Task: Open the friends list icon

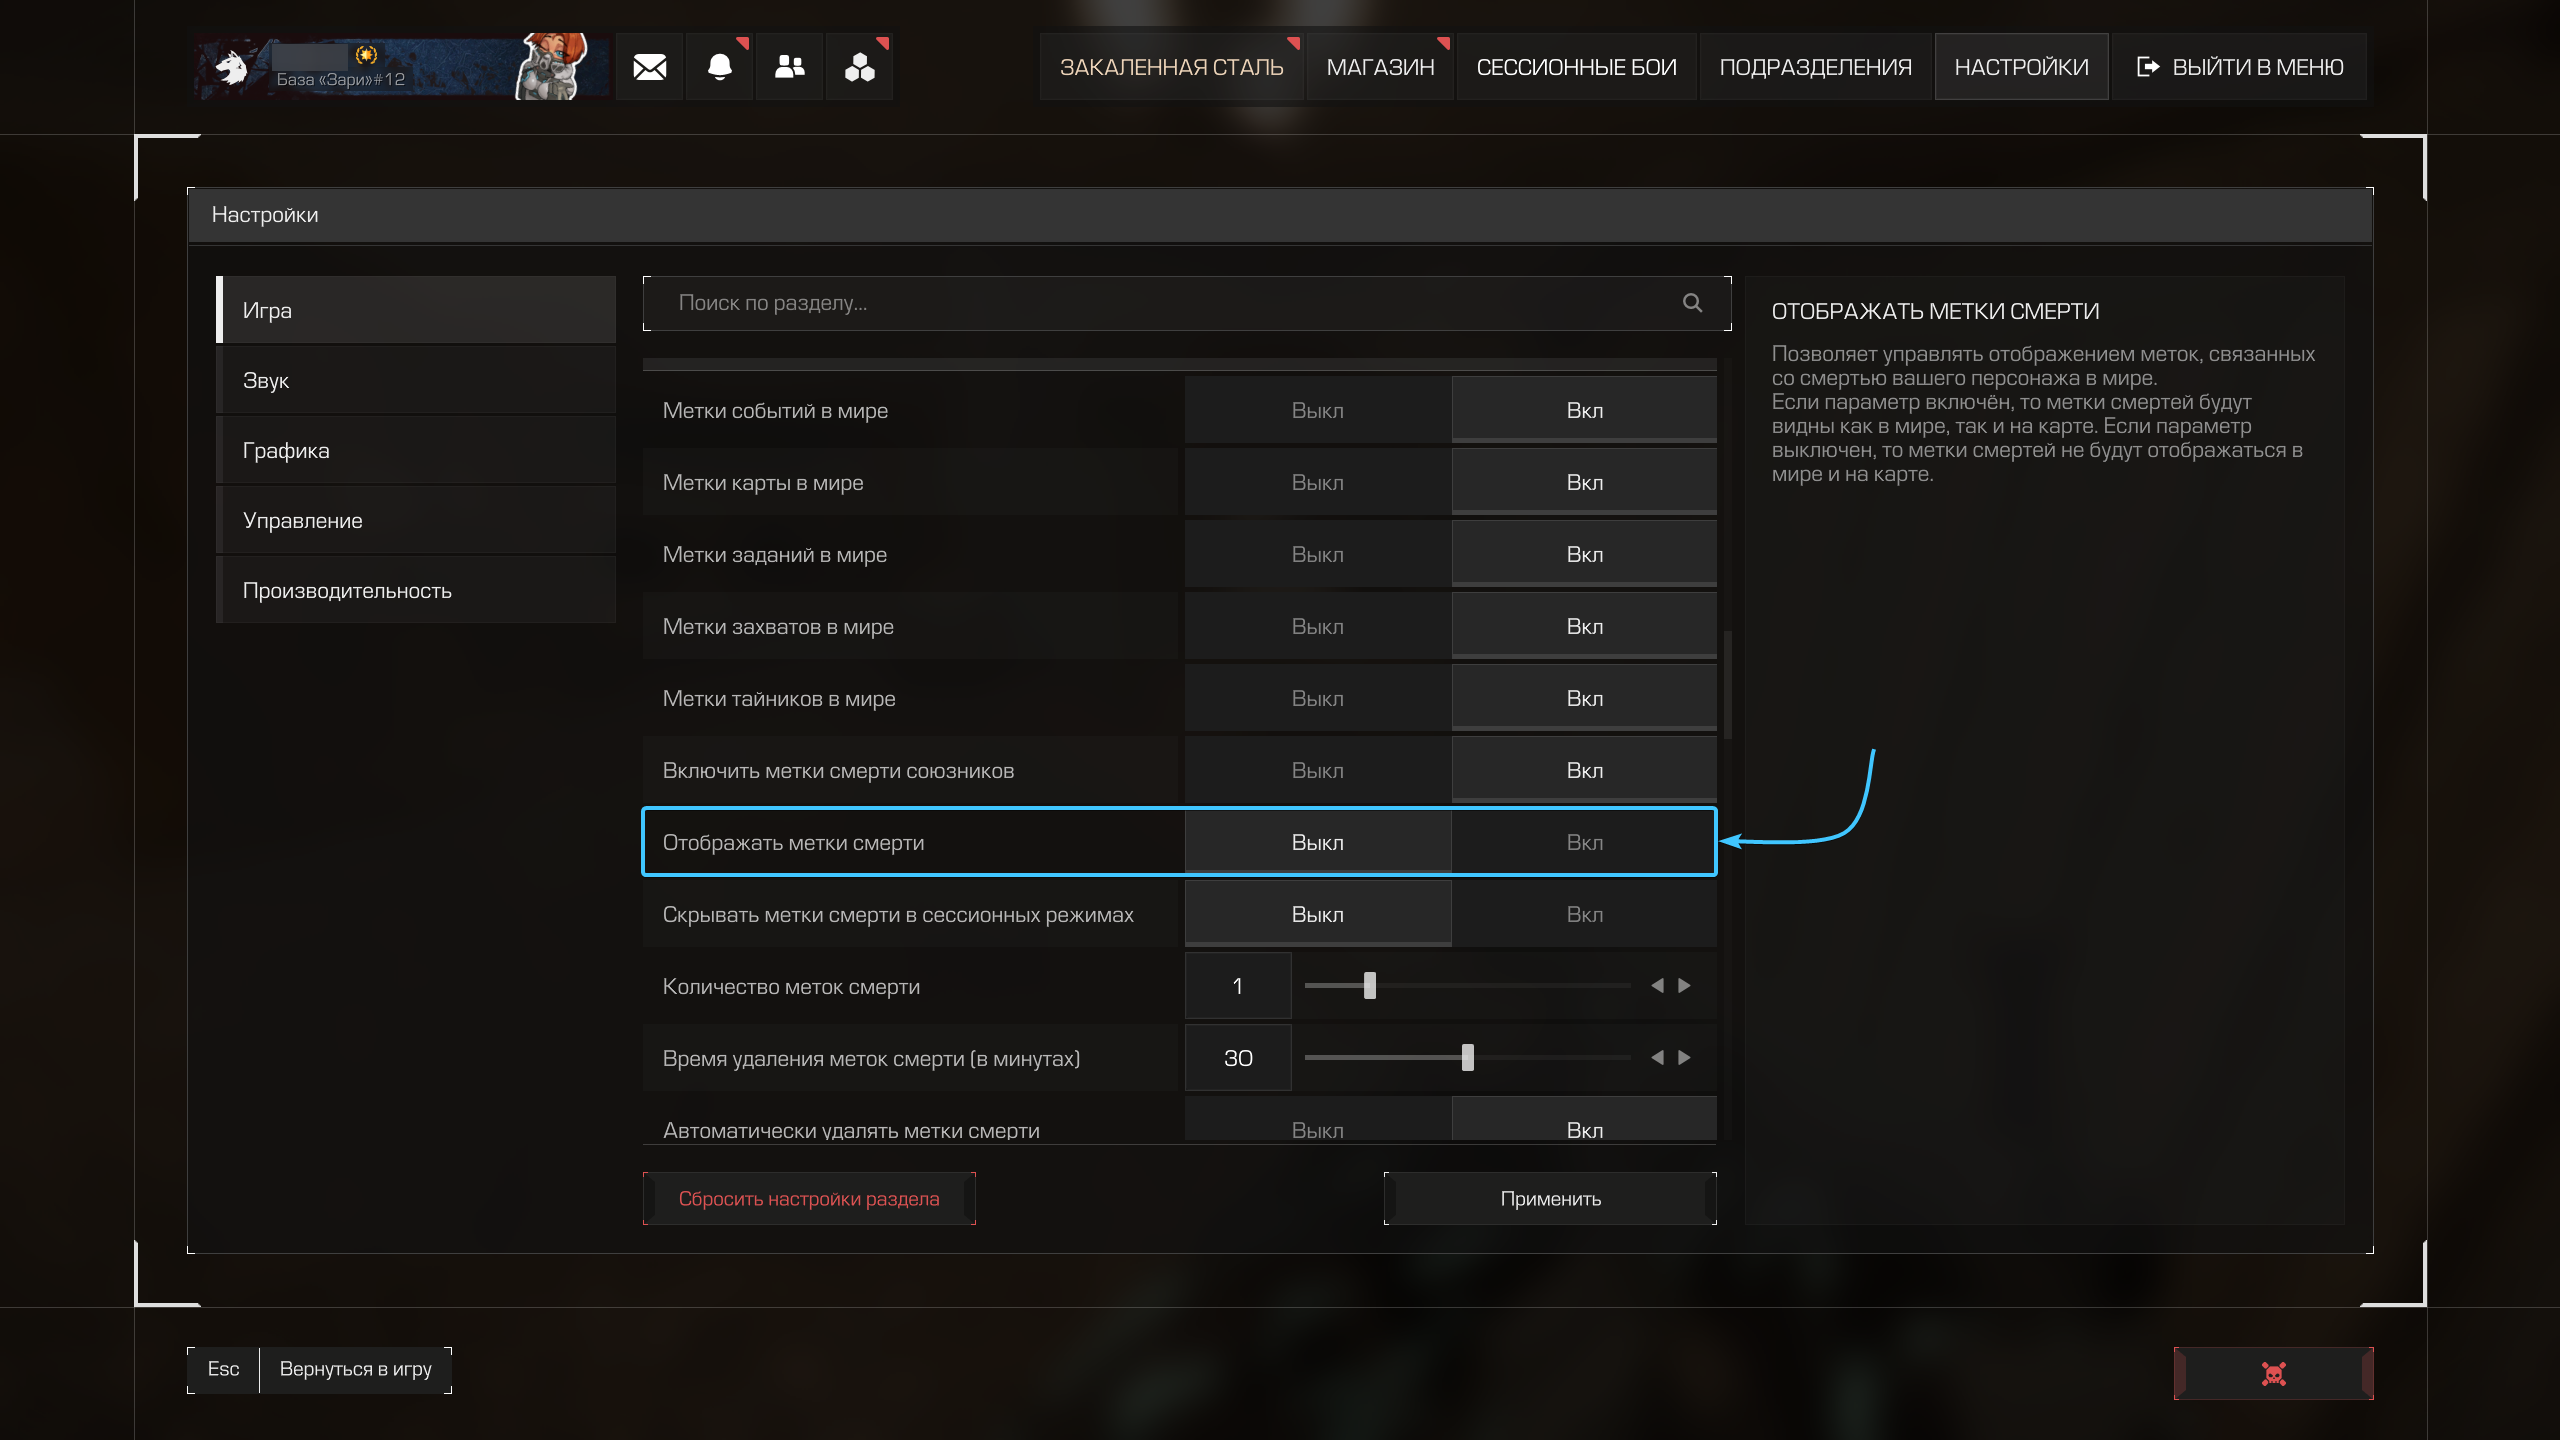Action: point(789,67)
